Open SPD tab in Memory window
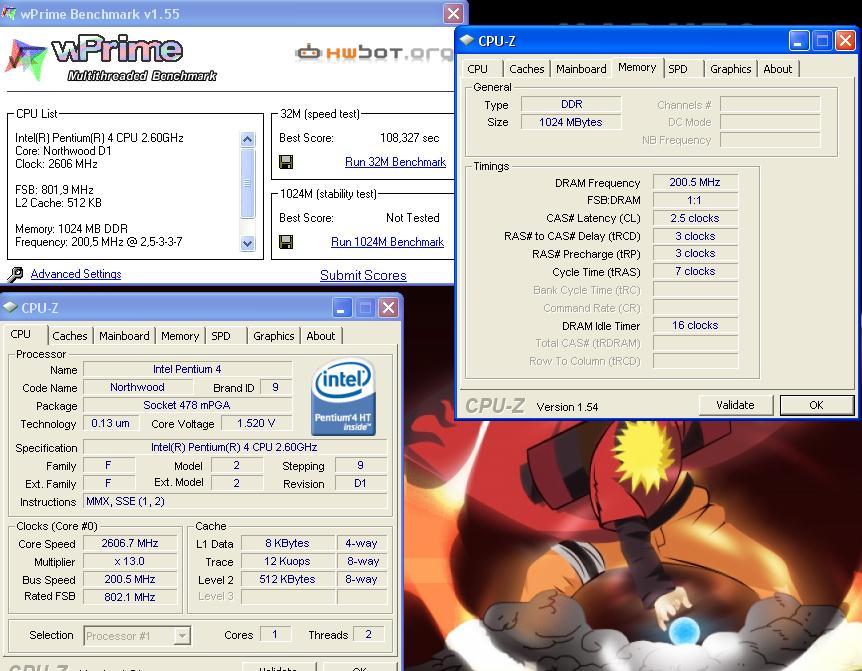 (x=678, y=69)
